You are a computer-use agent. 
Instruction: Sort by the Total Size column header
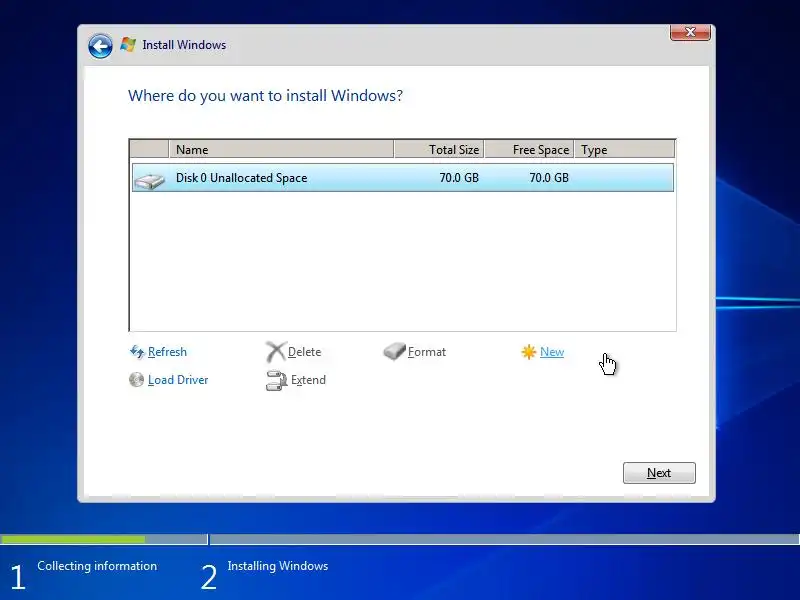[439, 149]
